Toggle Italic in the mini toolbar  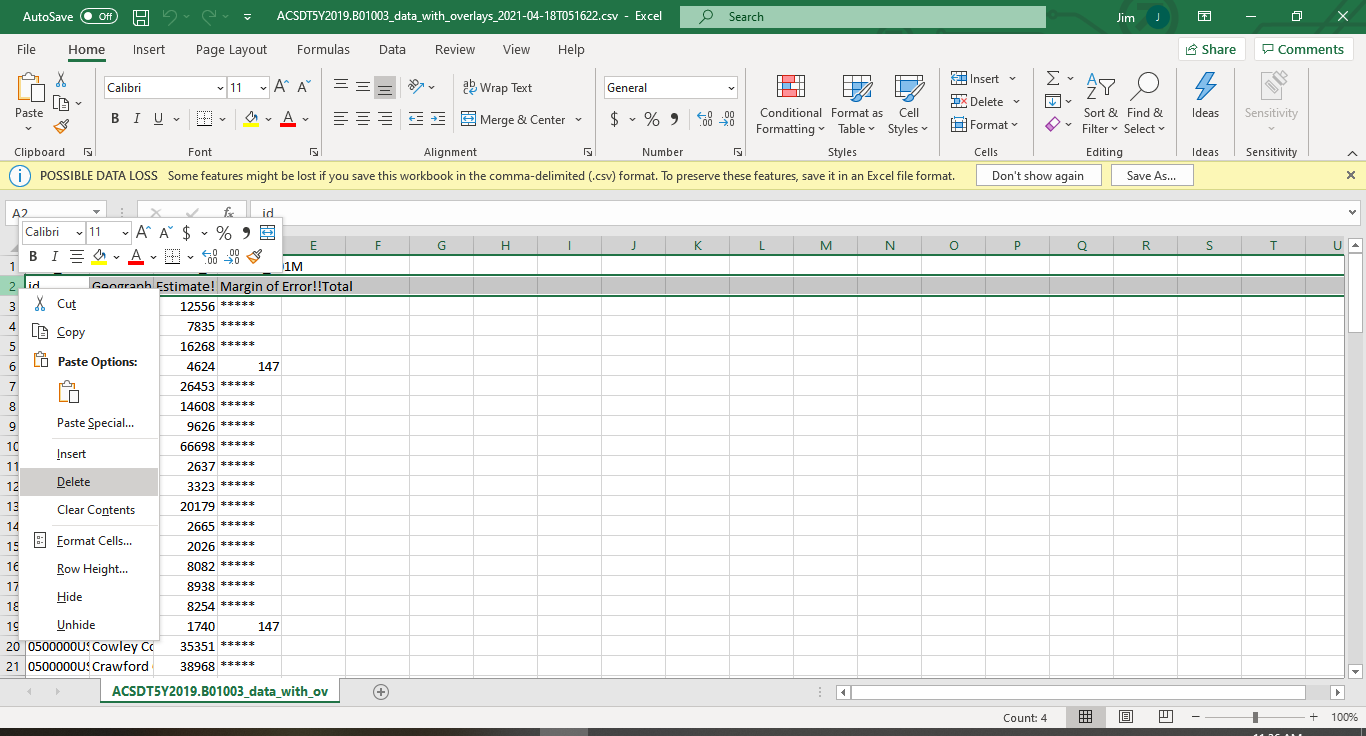pos(55,257)
